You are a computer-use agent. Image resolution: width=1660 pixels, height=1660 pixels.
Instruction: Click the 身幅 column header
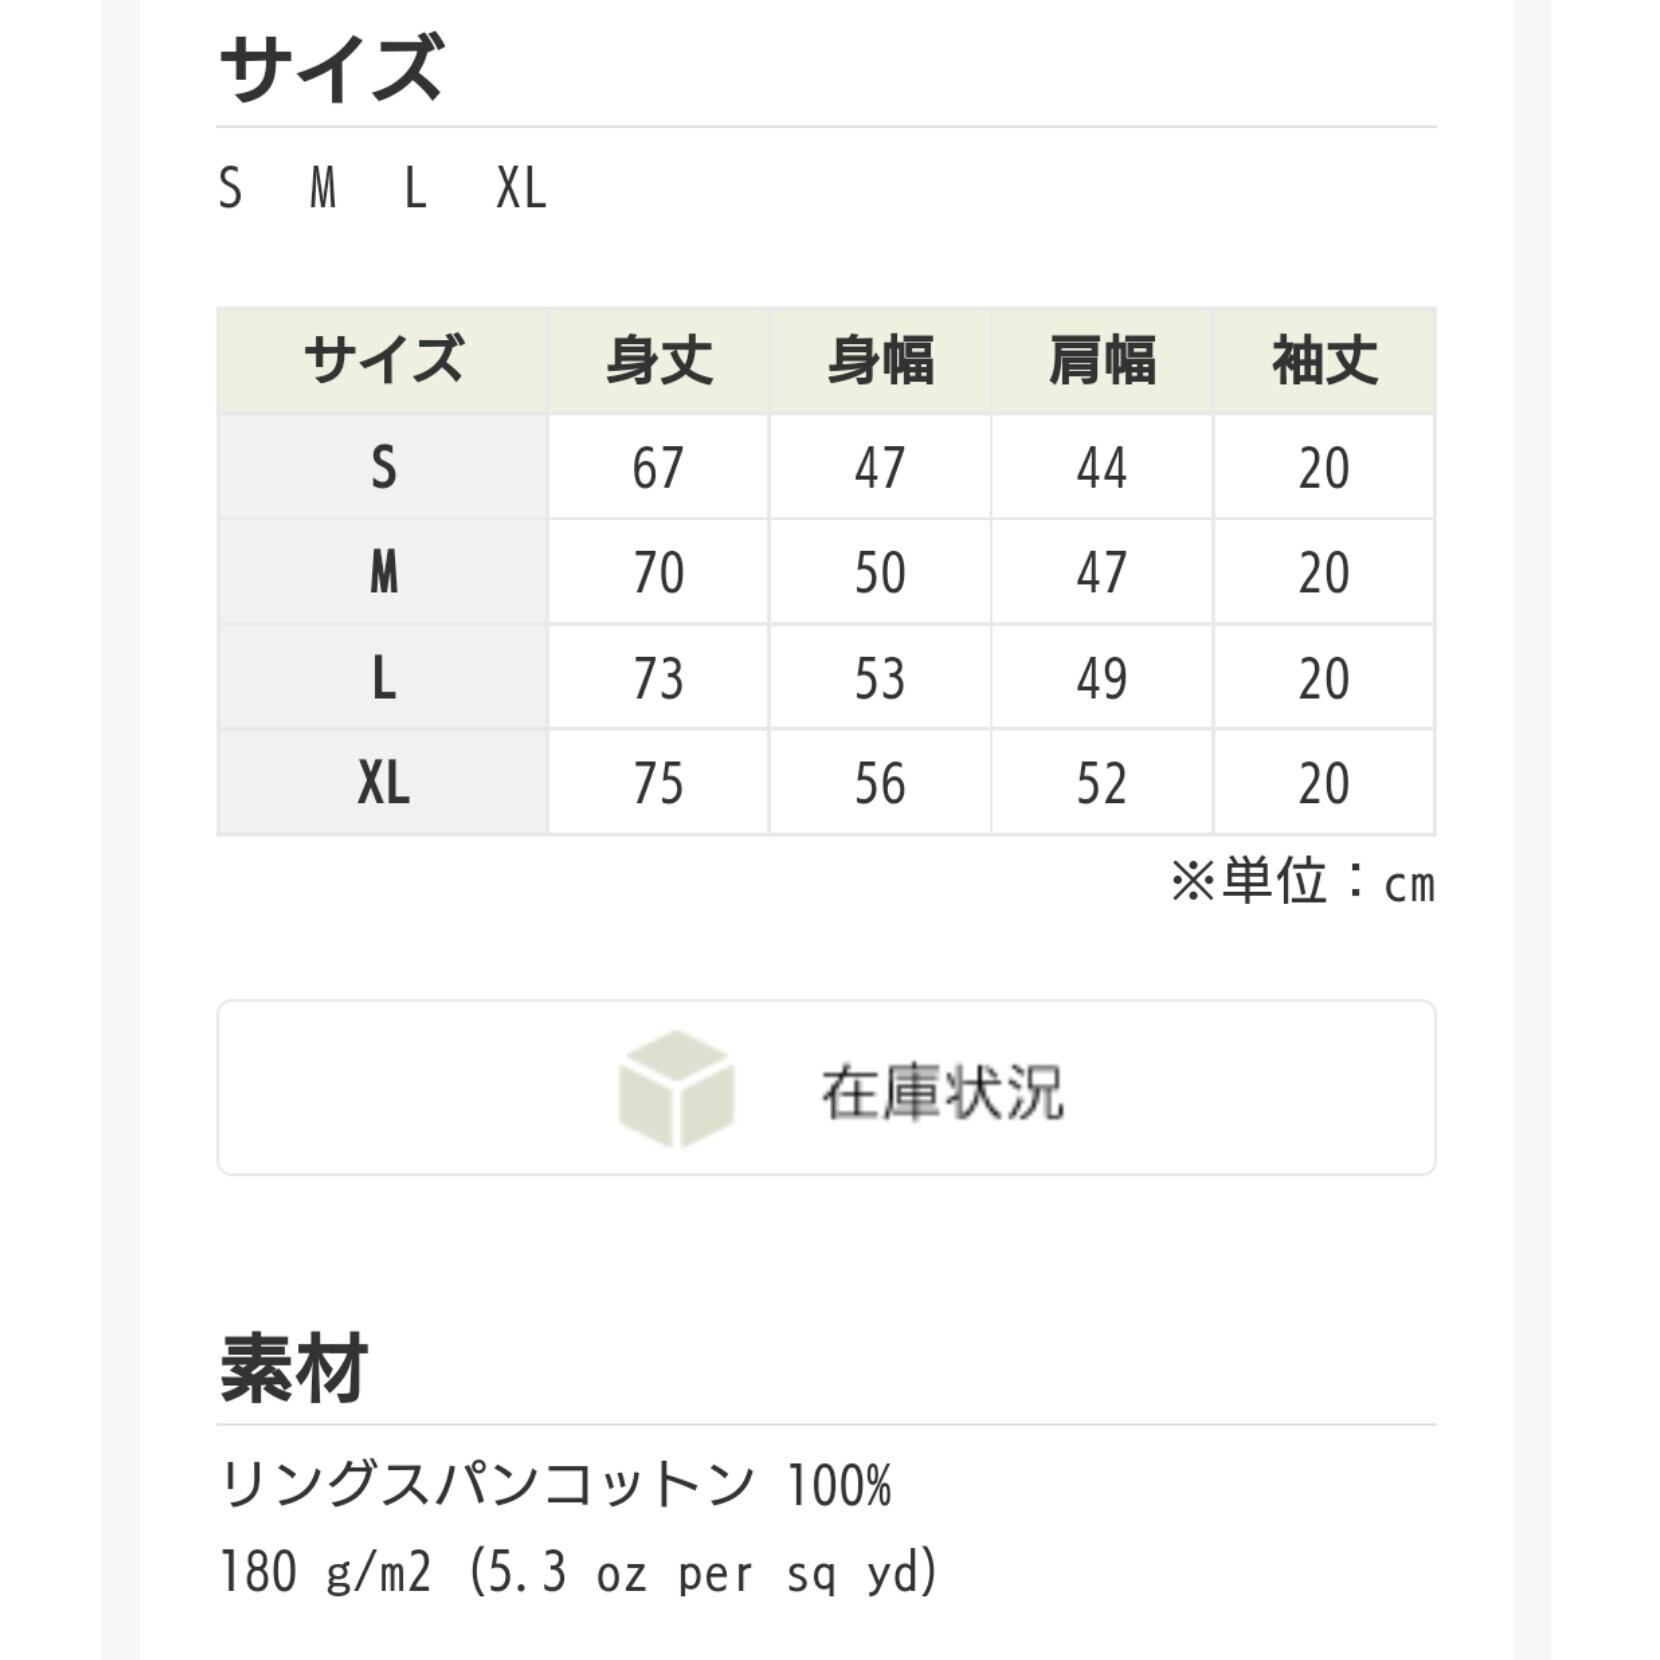[880, 360]
